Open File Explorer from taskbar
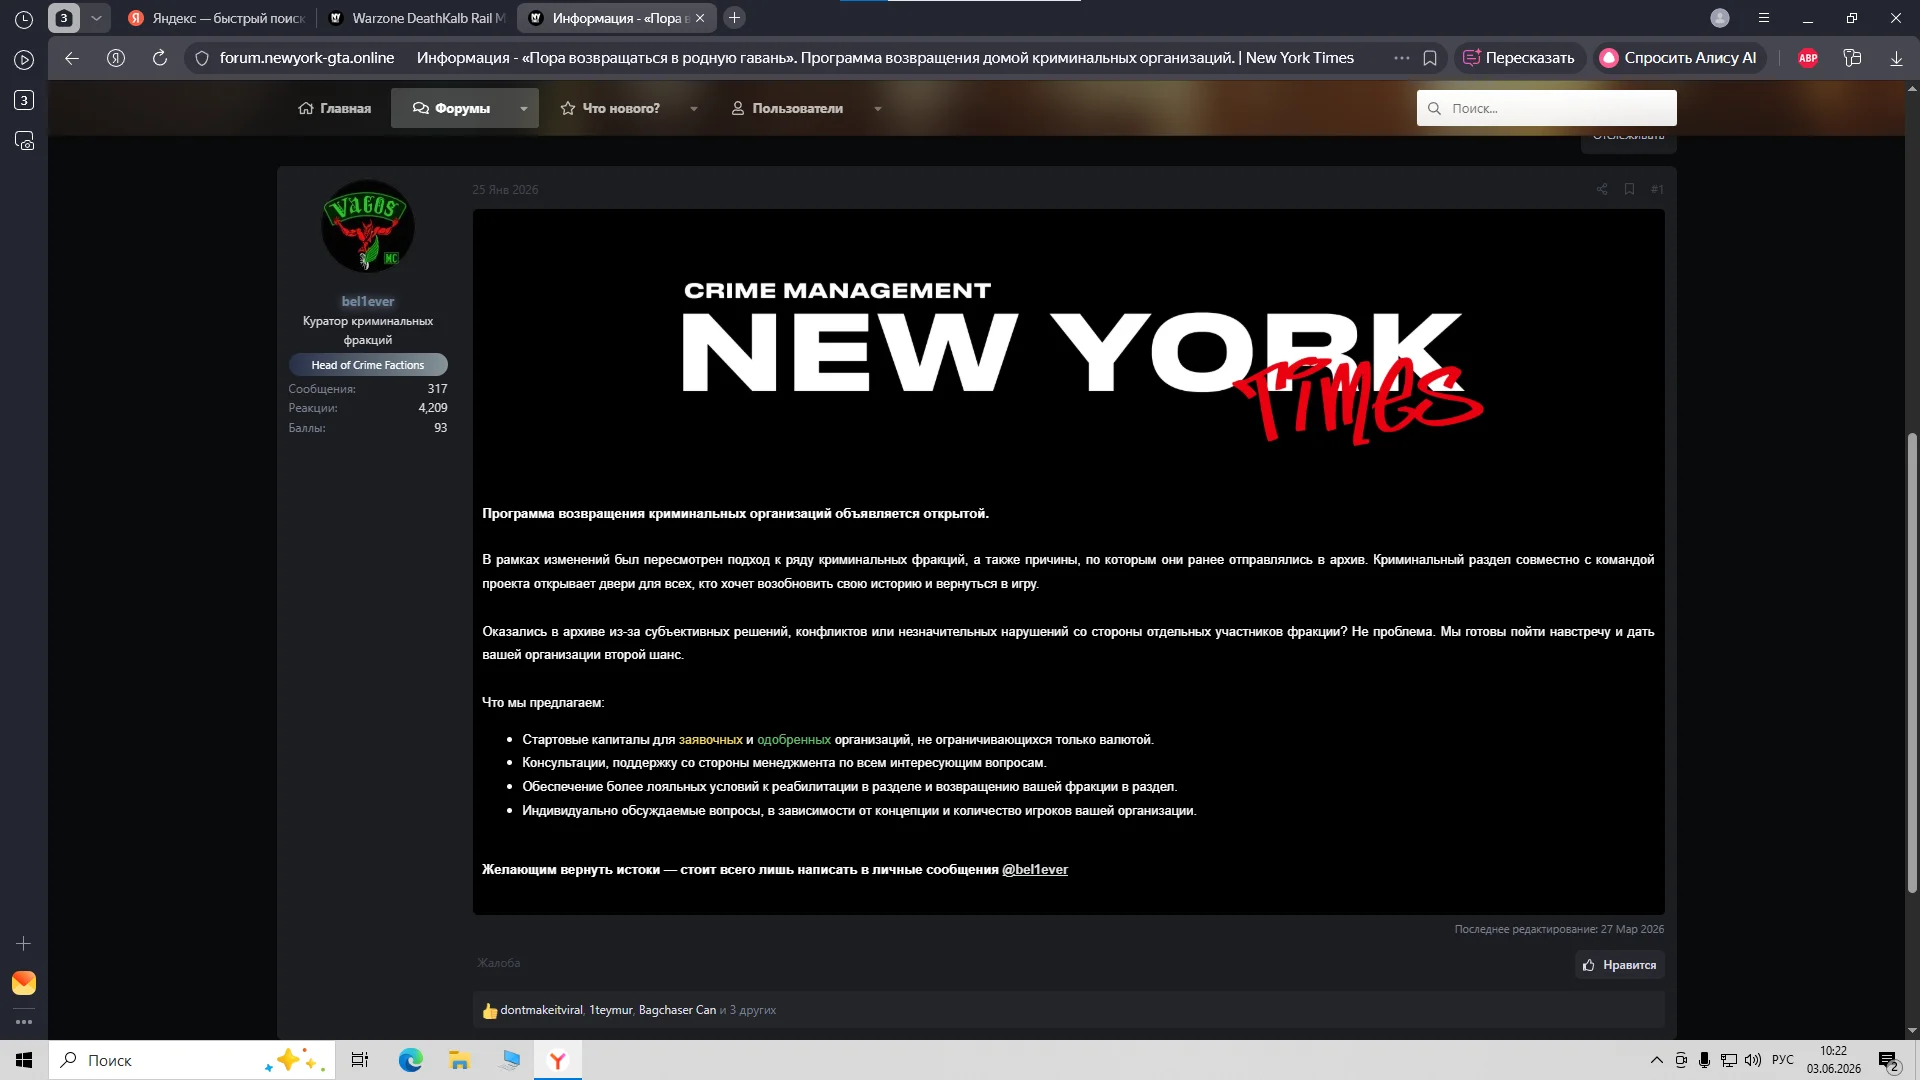 pos(459,1060)
